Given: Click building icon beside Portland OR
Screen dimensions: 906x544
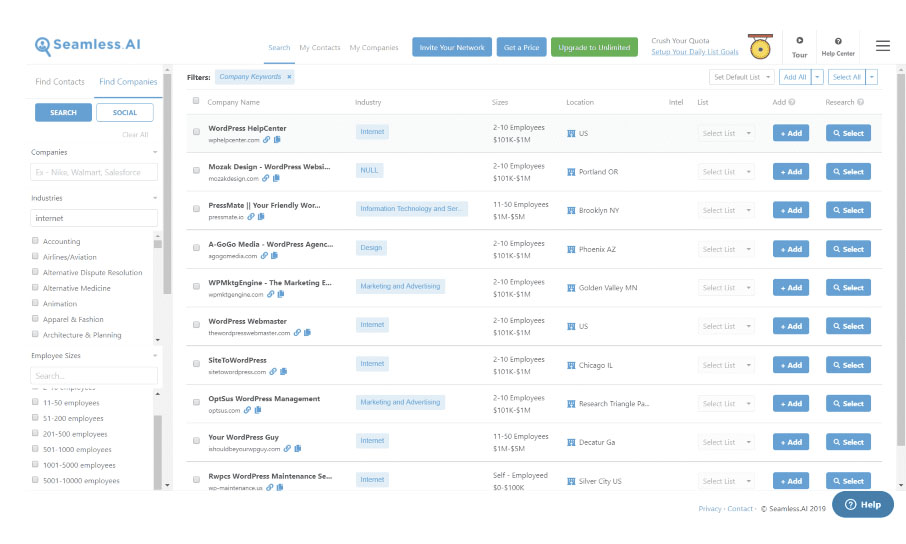Looking at the screenshot, I should coord(571,172).
